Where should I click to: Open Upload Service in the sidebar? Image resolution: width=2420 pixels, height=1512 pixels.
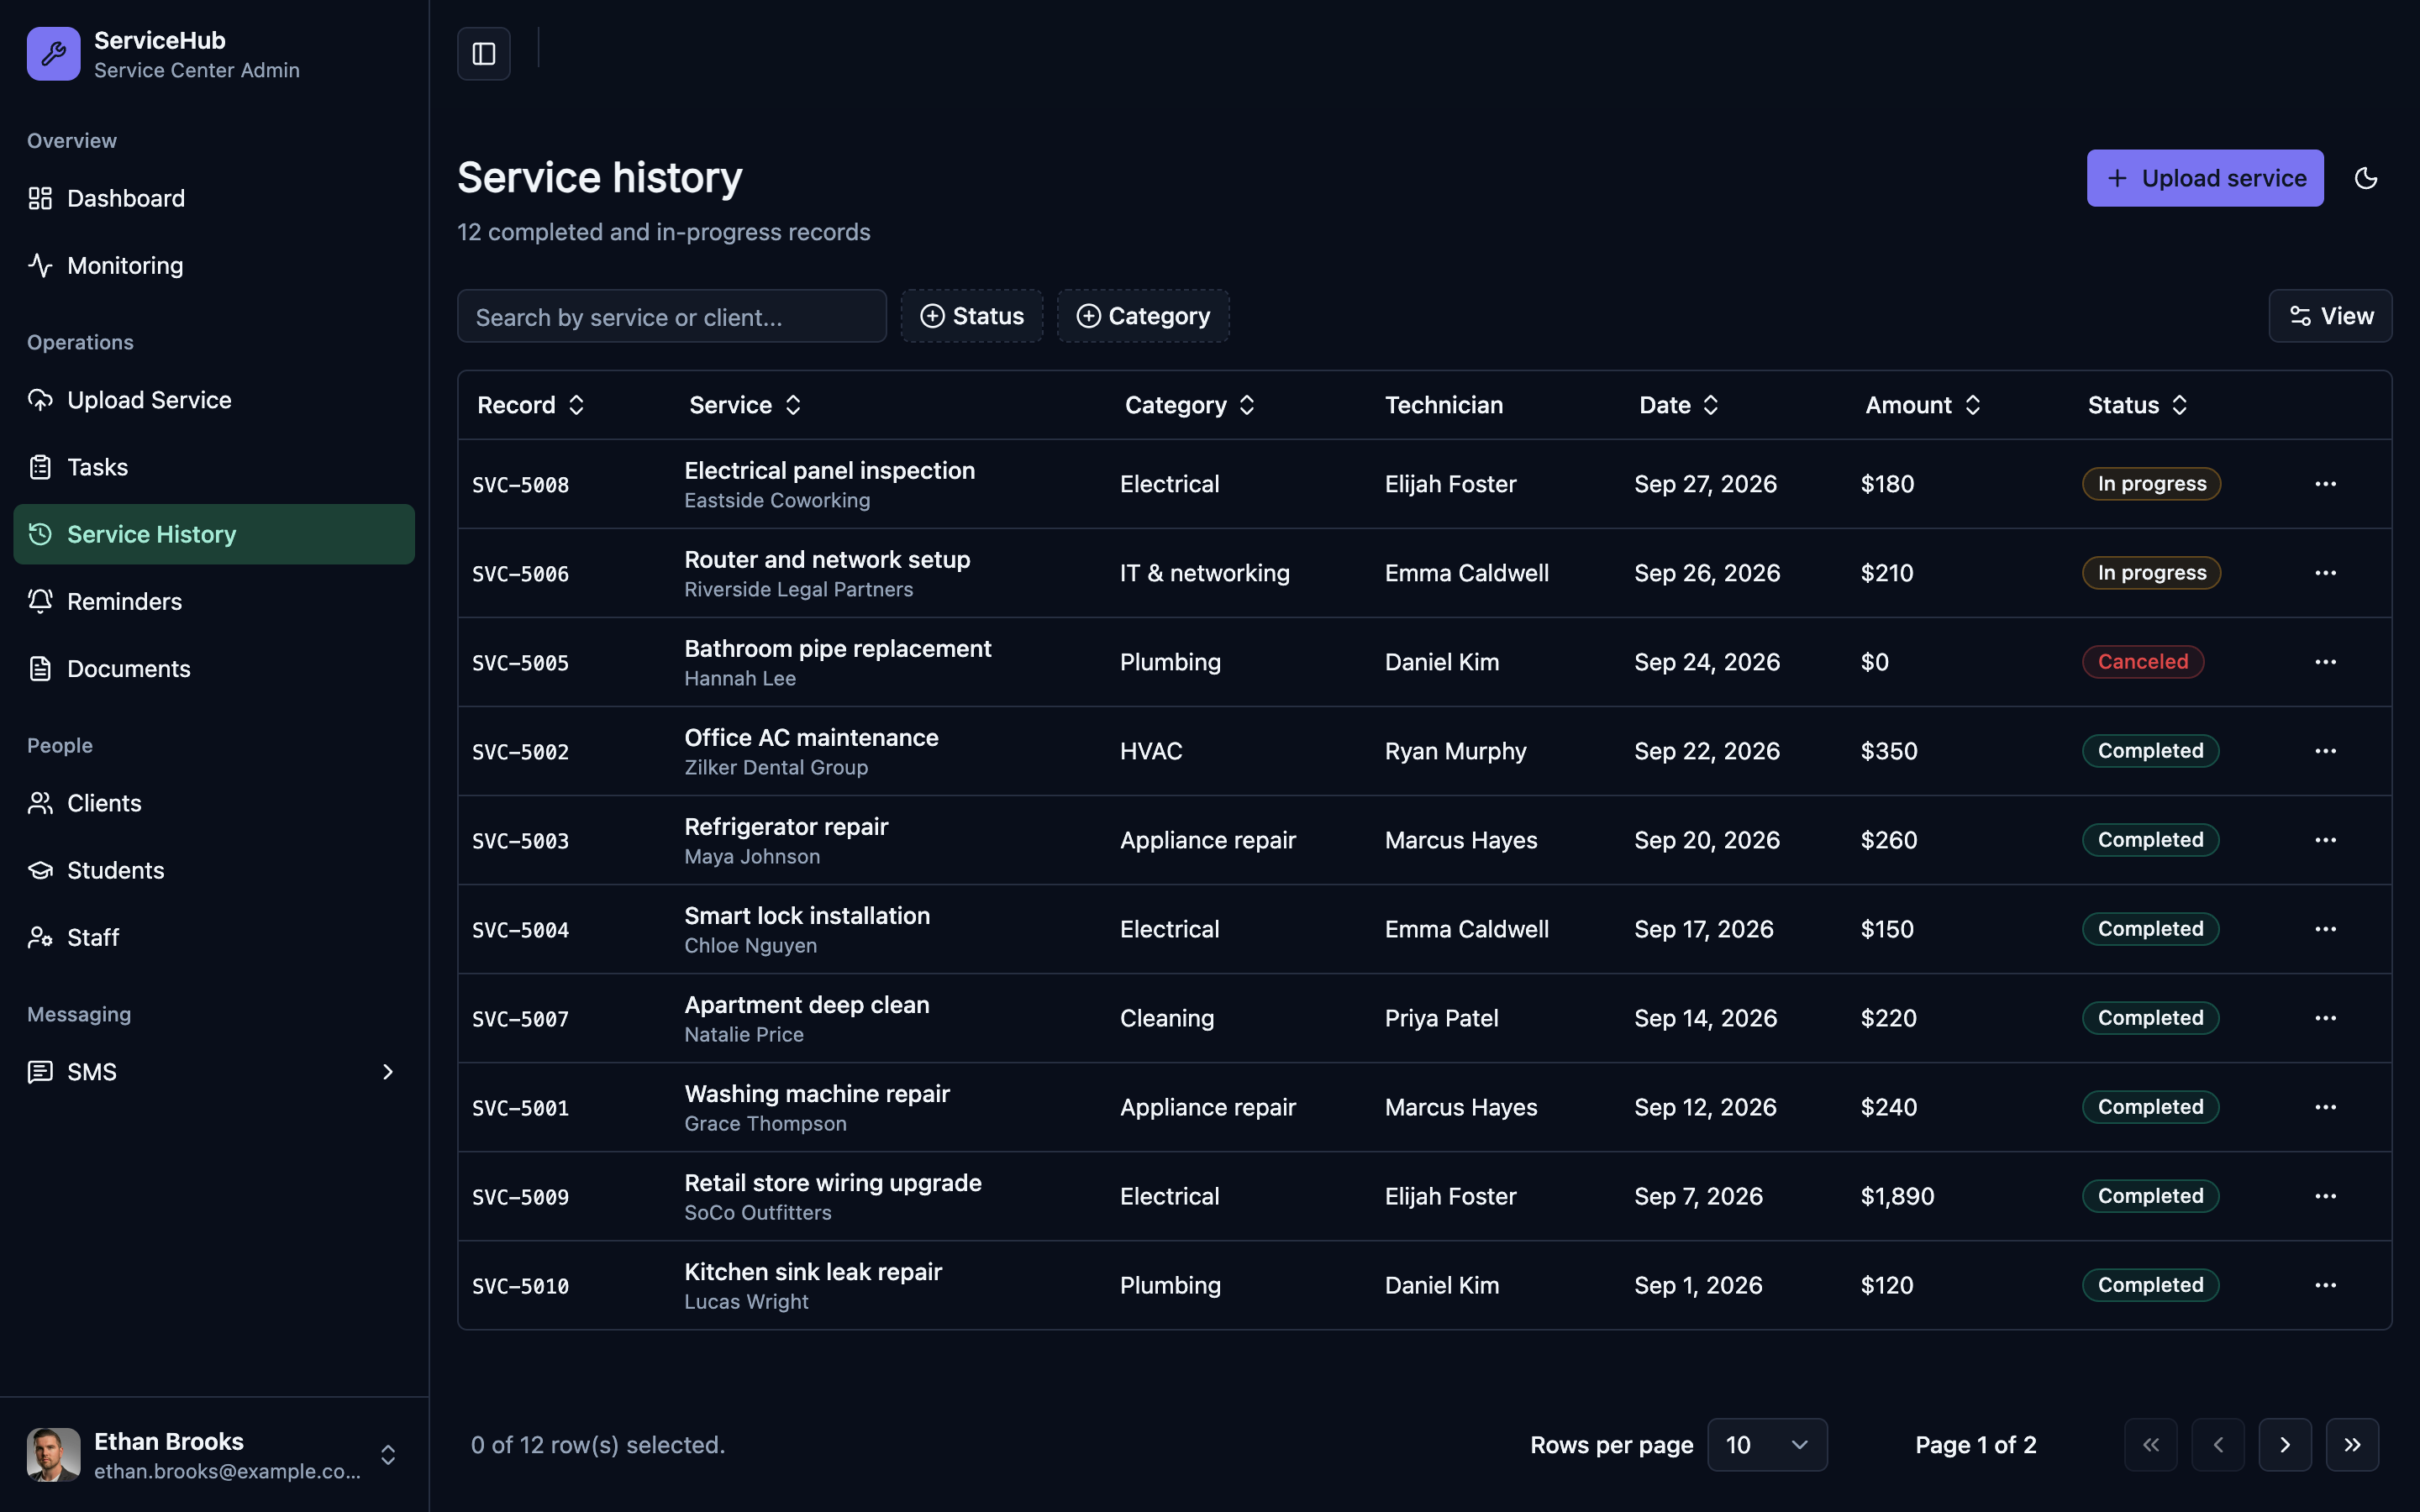coord(214,400)
